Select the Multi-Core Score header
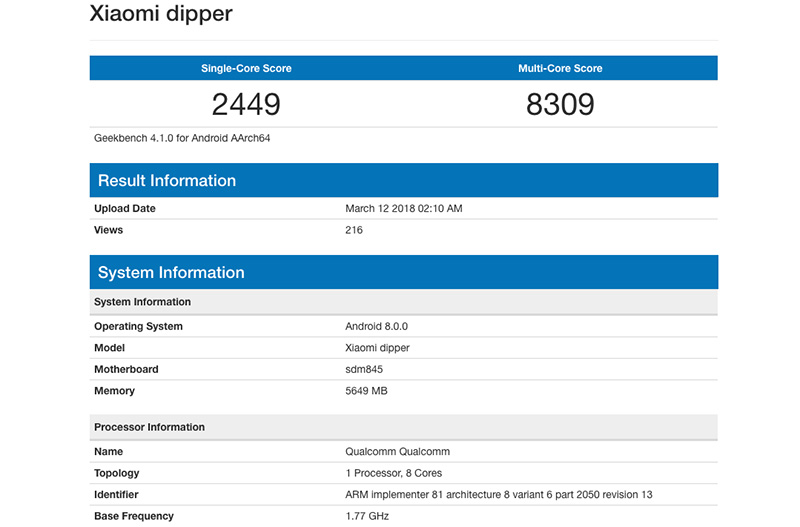 pyautogui.click(x=560, y=68)
